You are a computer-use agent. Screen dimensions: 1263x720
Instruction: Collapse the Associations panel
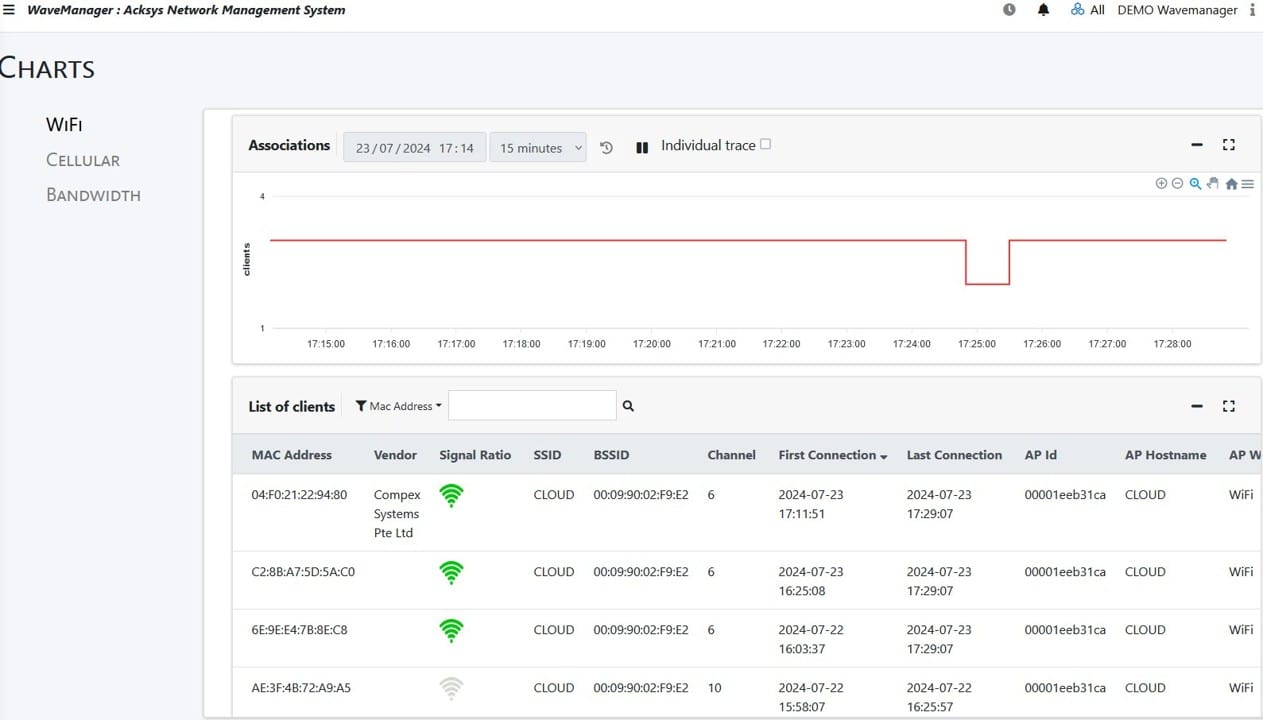pyautogui.click(x=1197, y=144)
